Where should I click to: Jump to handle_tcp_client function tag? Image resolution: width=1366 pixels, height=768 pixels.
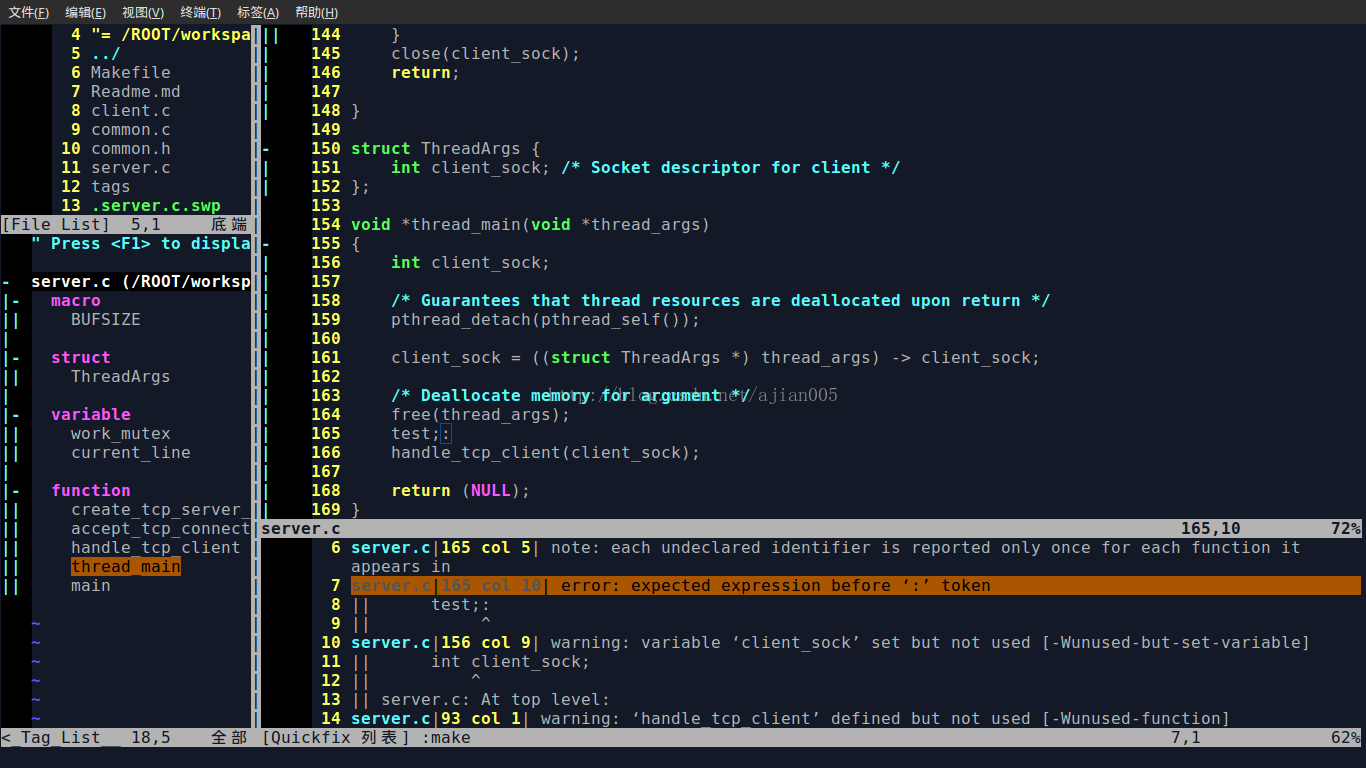[156, 548]
